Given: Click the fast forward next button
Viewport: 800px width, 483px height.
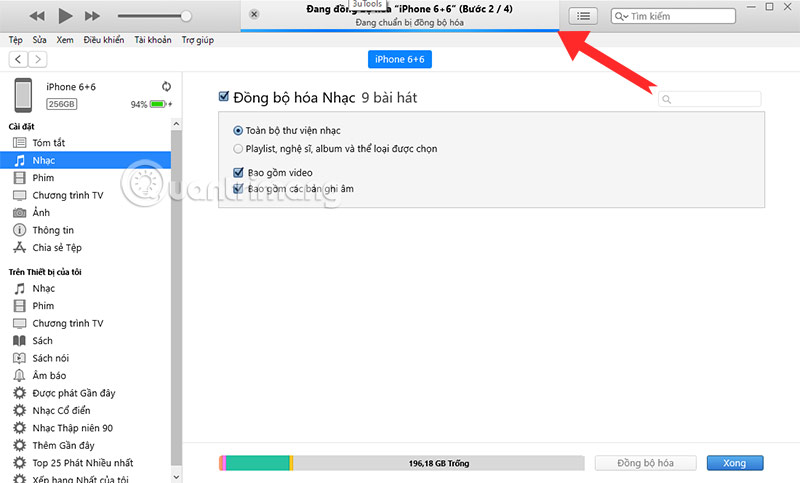Looking at the screenshot, I should (92, 16).
